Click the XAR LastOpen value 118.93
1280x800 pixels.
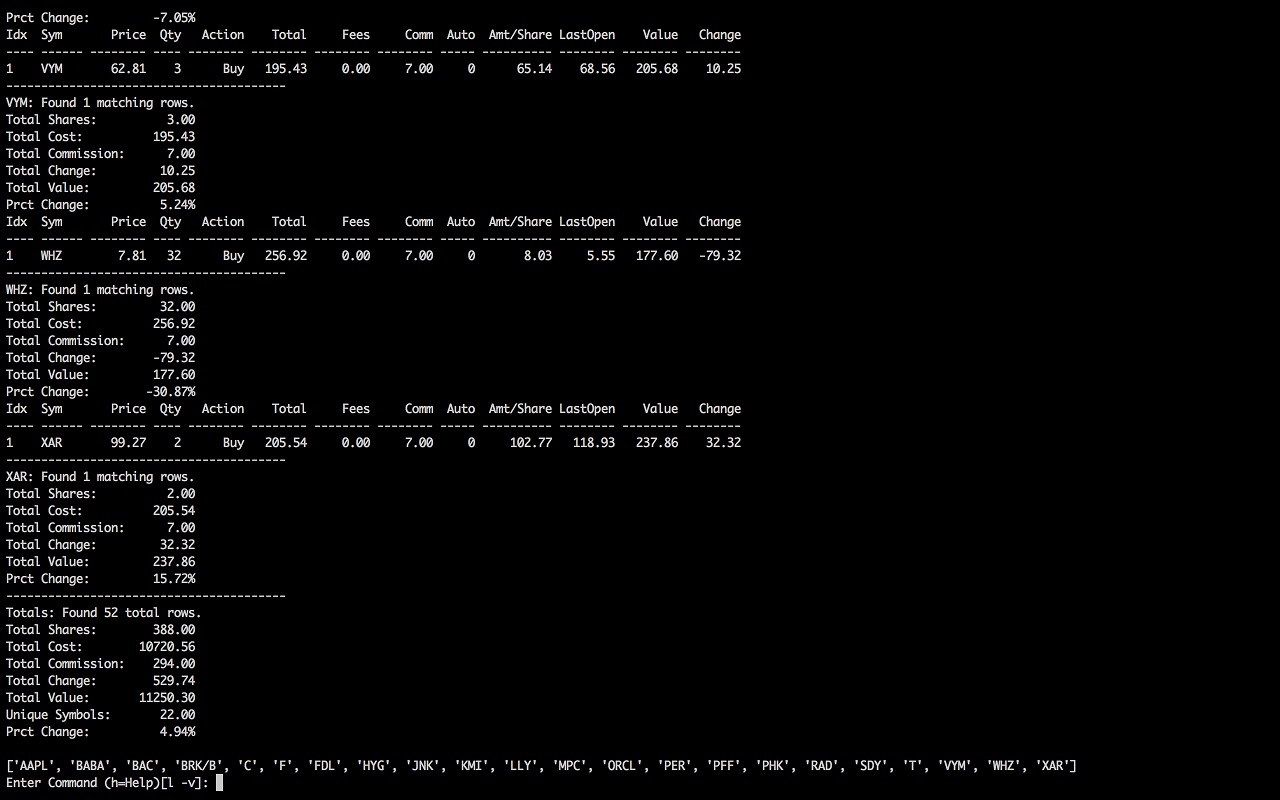[x=594, y=443]
